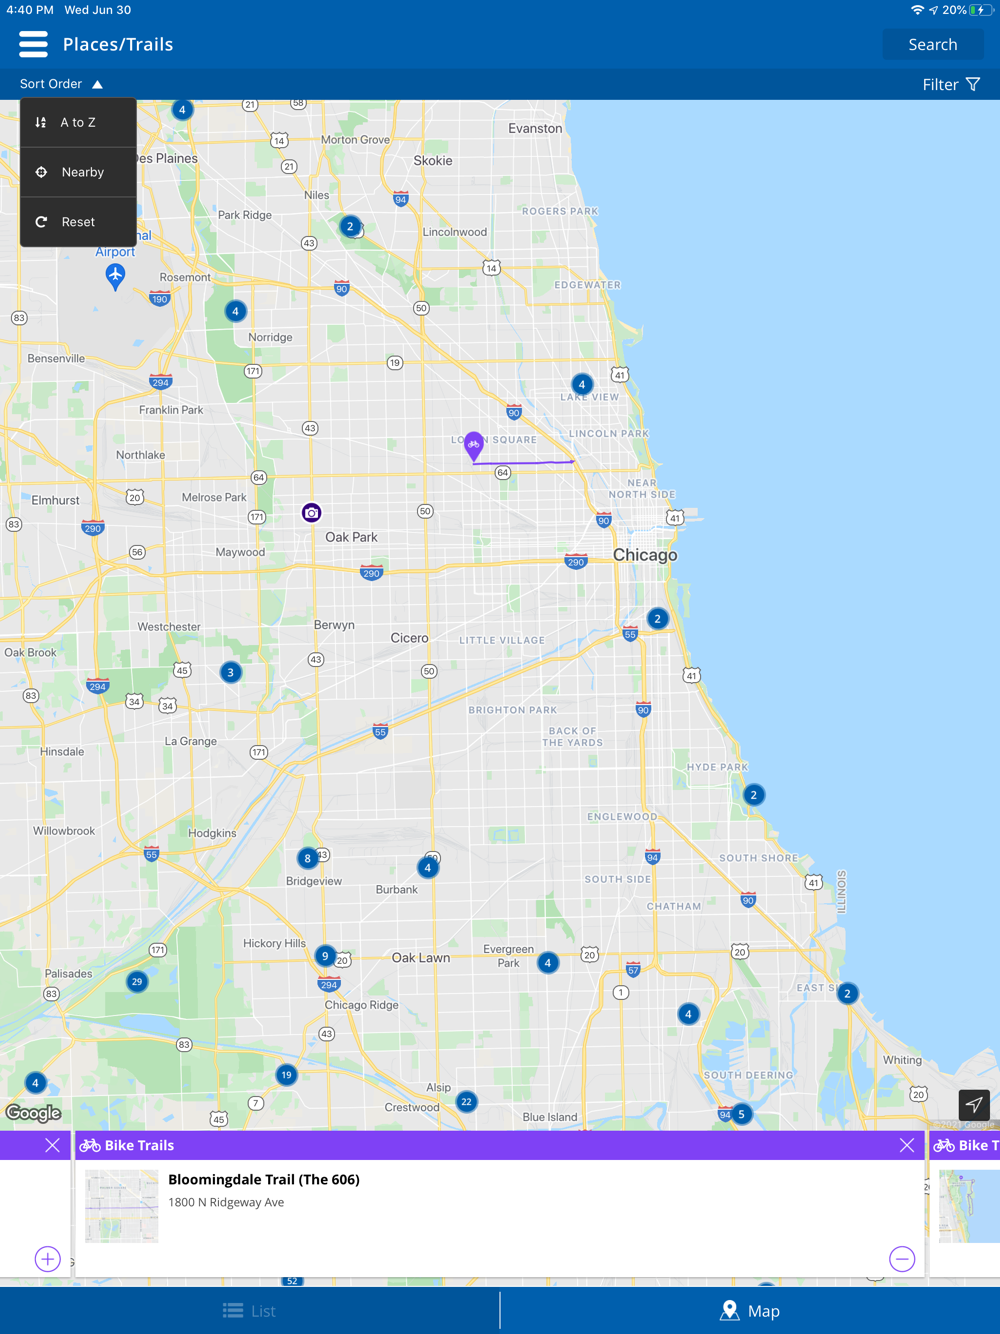
Task: Open cluster 8 near Bridgeview
Action: pos(308,858)
